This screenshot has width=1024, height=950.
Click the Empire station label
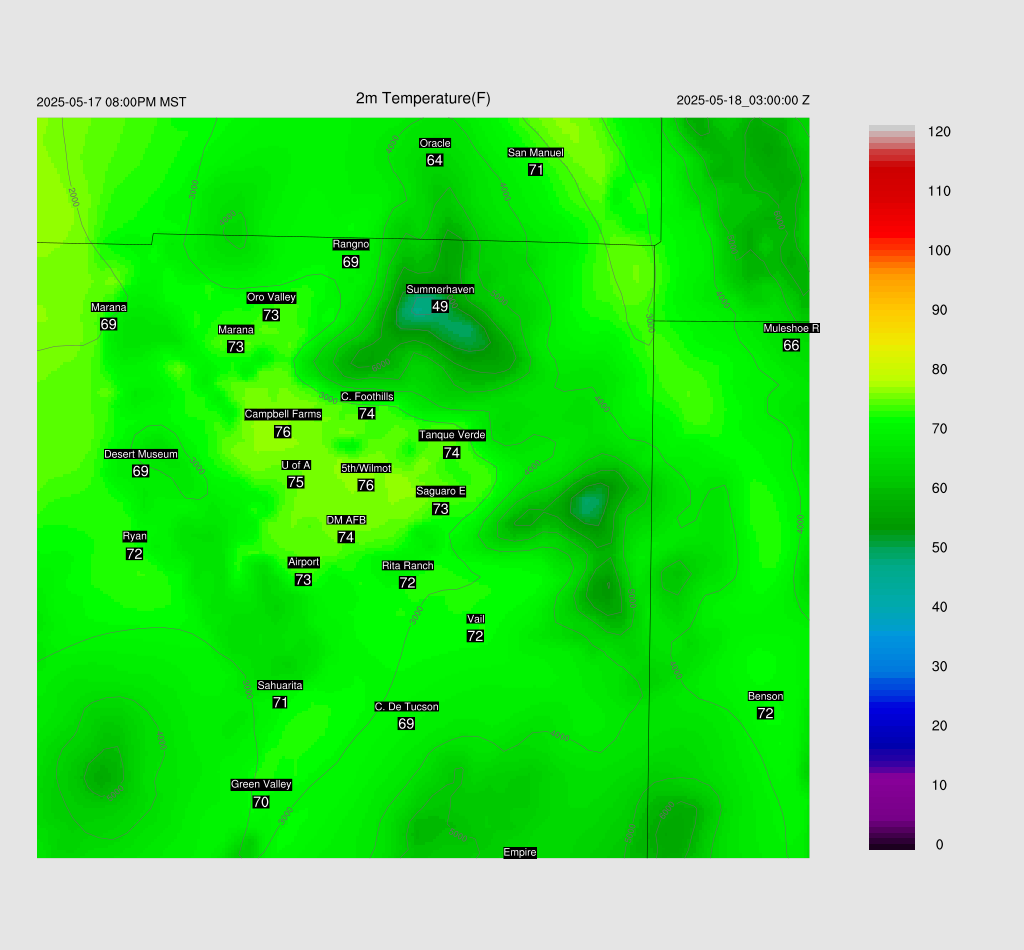pyautogui.click(x=520, y=853)
